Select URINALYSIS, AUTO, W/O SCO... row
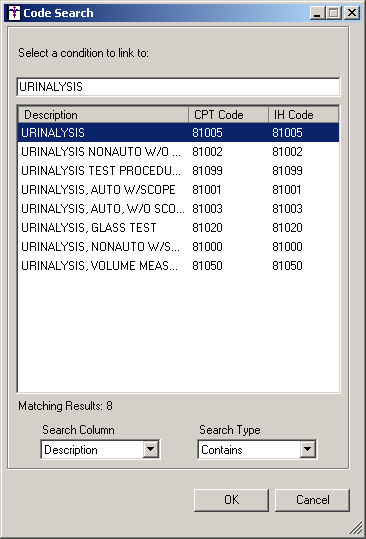 click(178, 209)
